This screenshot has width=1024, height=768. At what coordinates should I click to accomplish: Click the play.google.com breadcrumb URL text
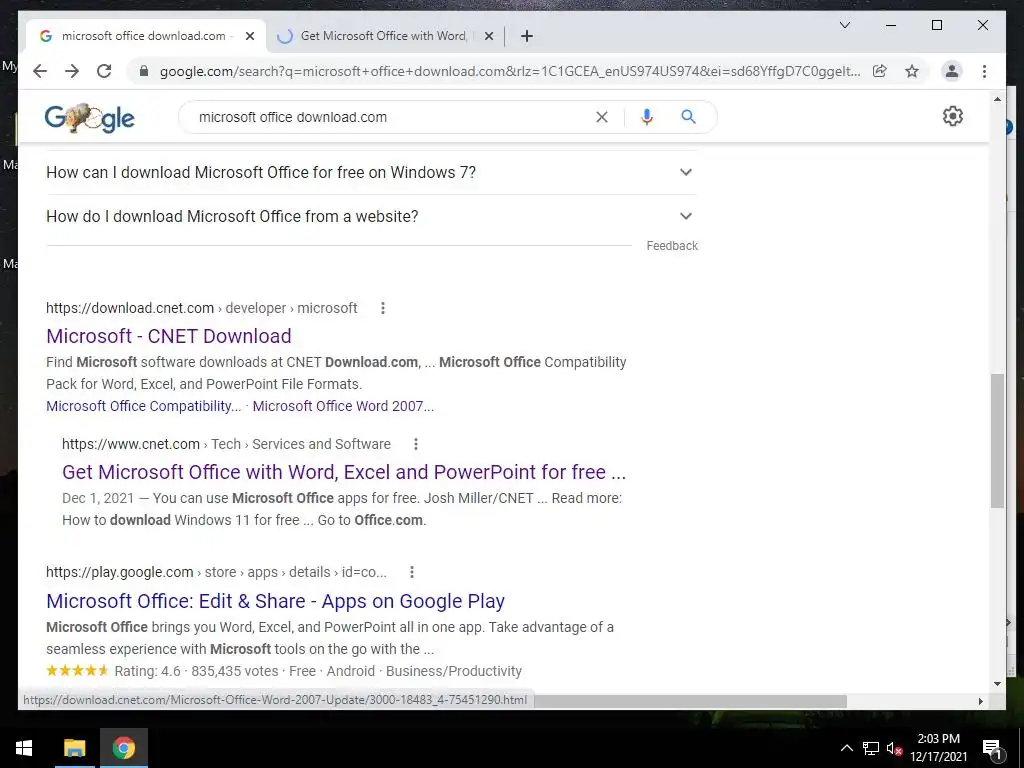(216, 572)
